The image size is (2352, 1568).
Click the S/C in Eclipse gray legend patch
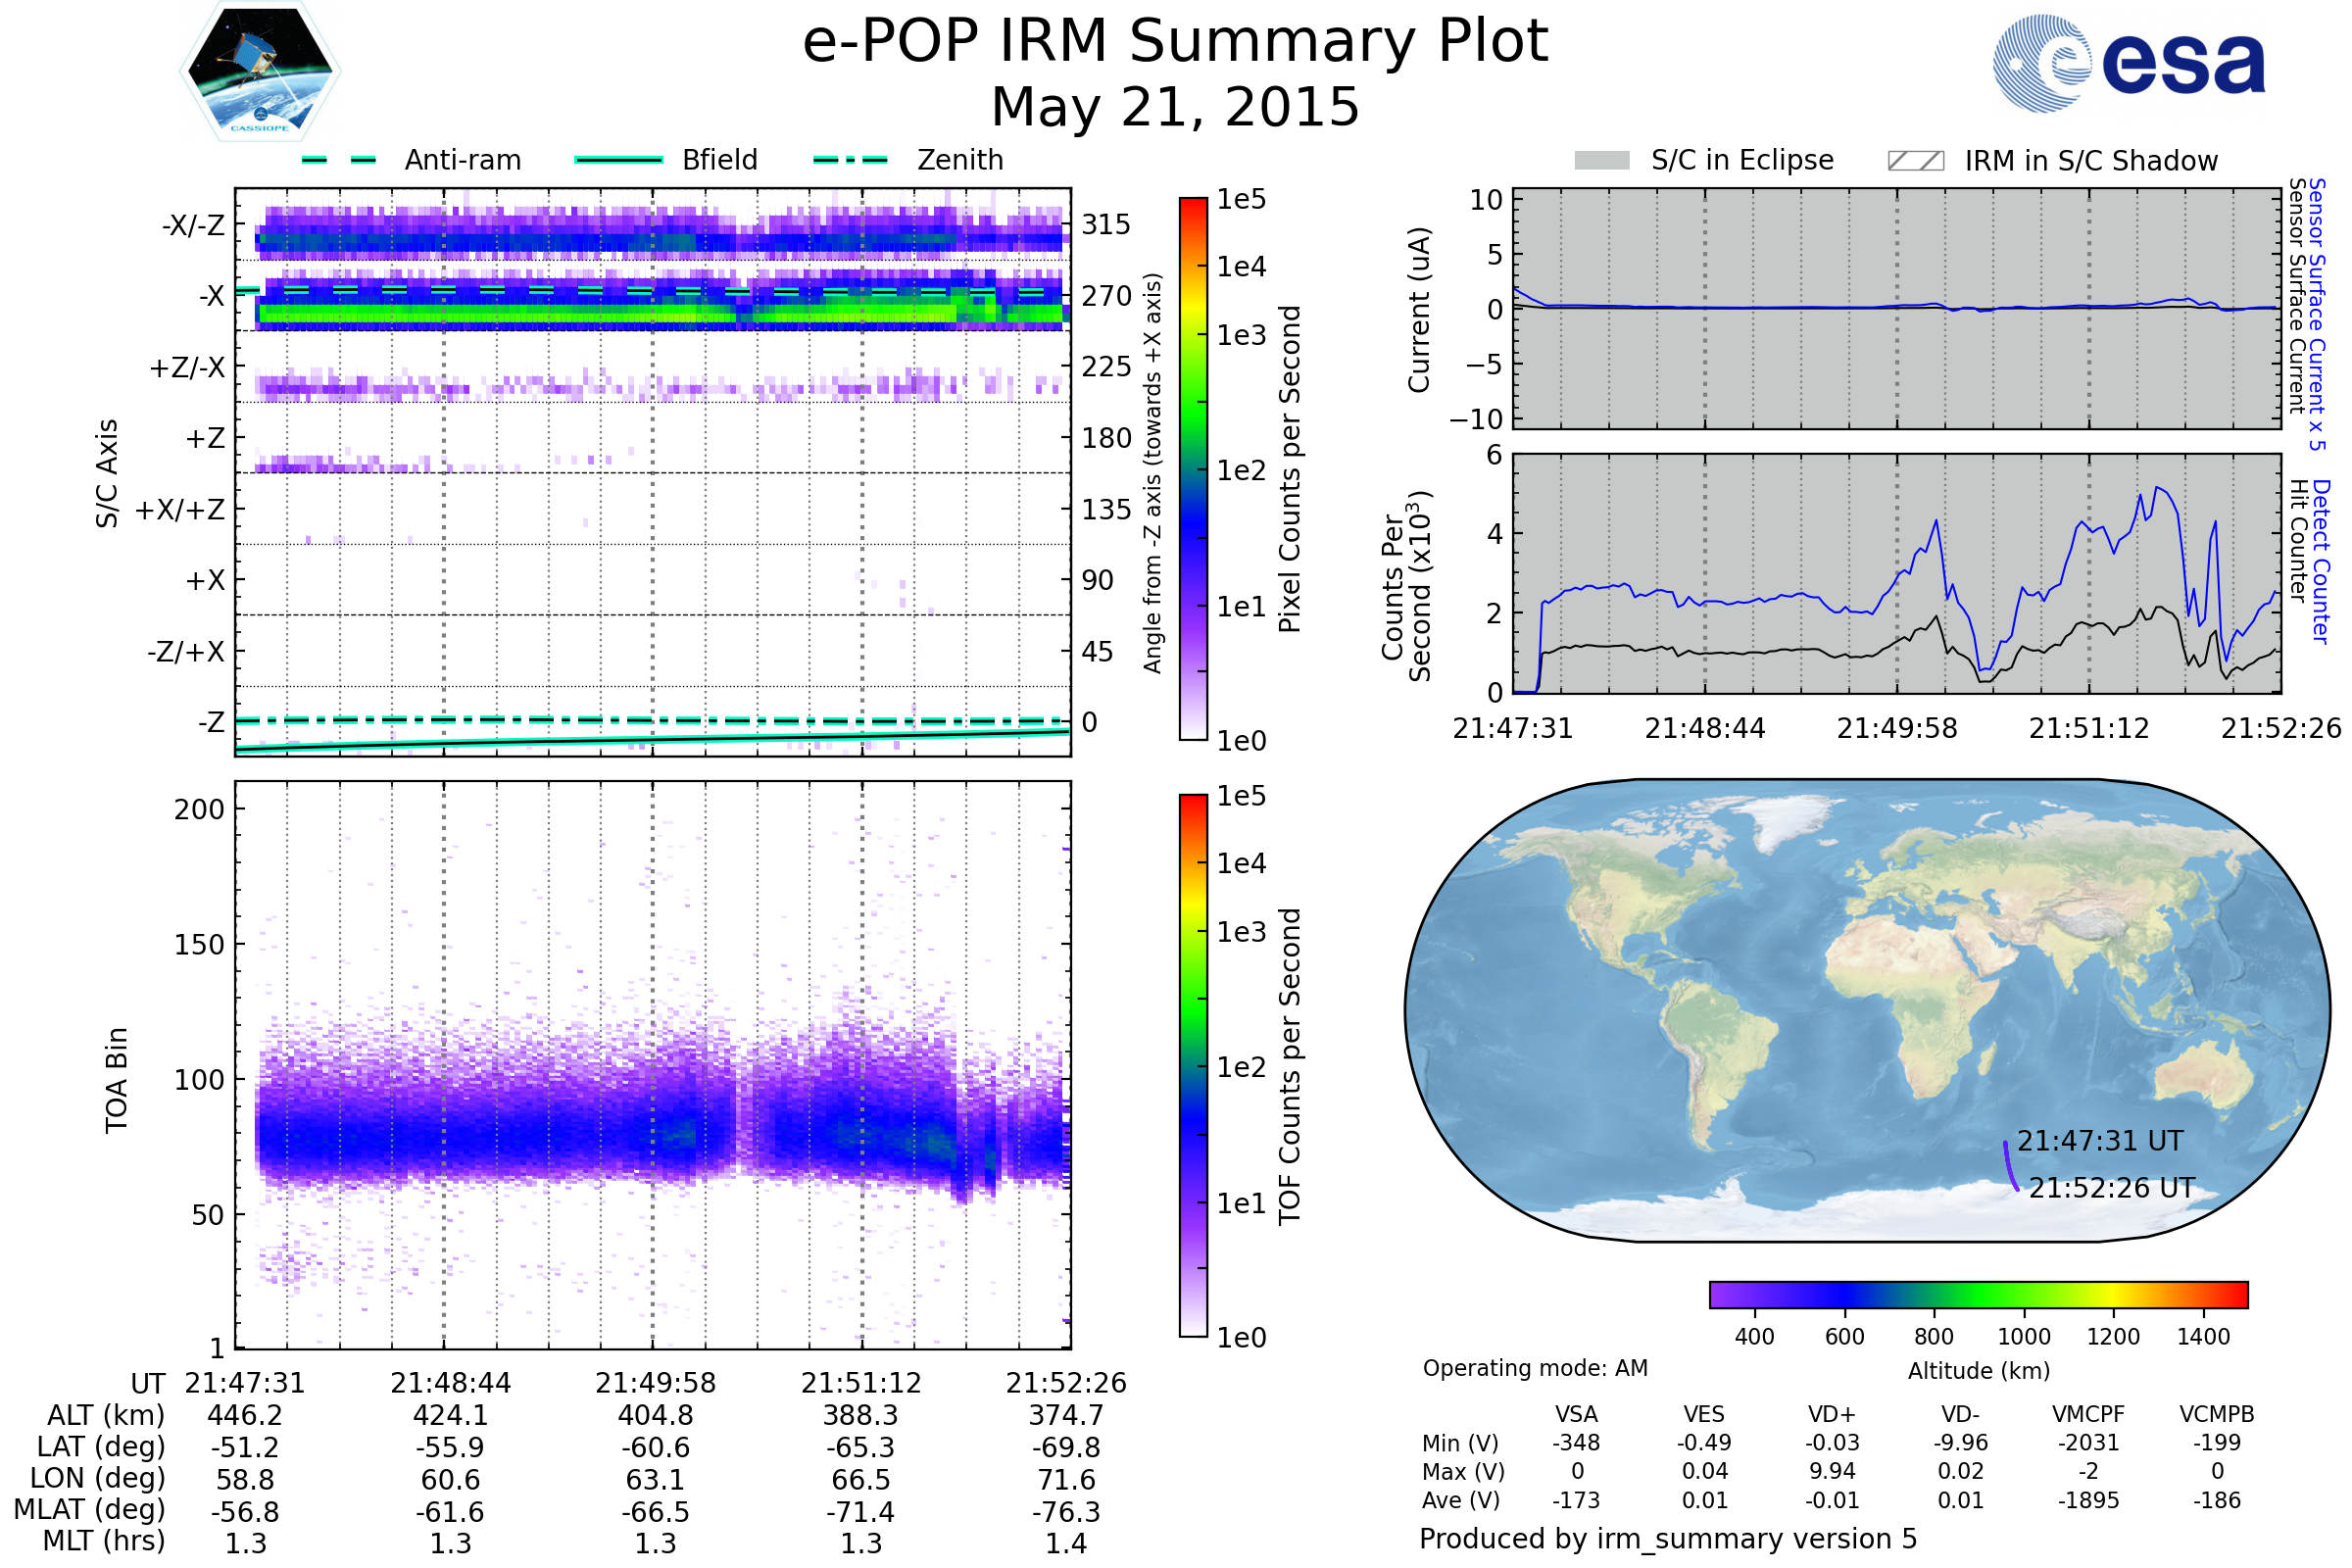(x=1601, y=161)
